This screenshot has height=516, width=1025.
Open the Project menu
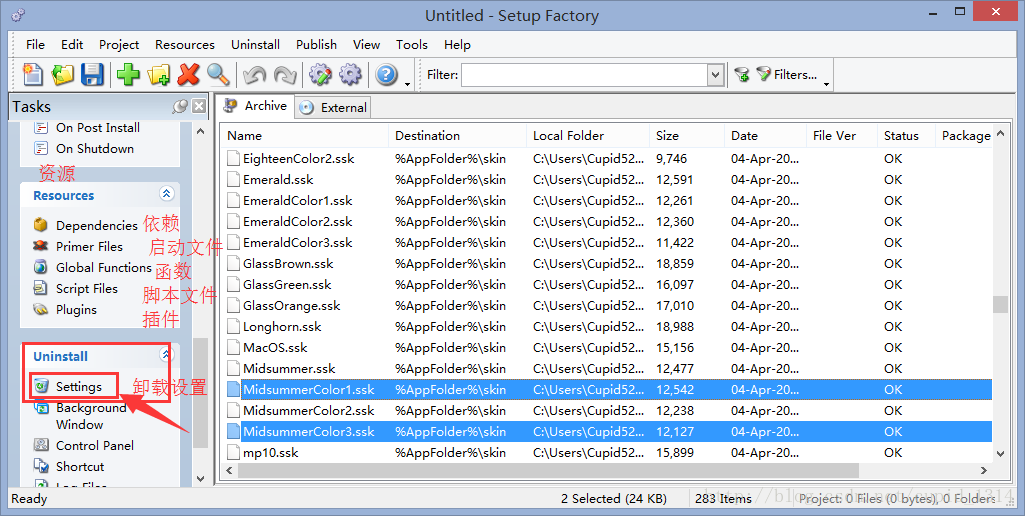[119, 44]
